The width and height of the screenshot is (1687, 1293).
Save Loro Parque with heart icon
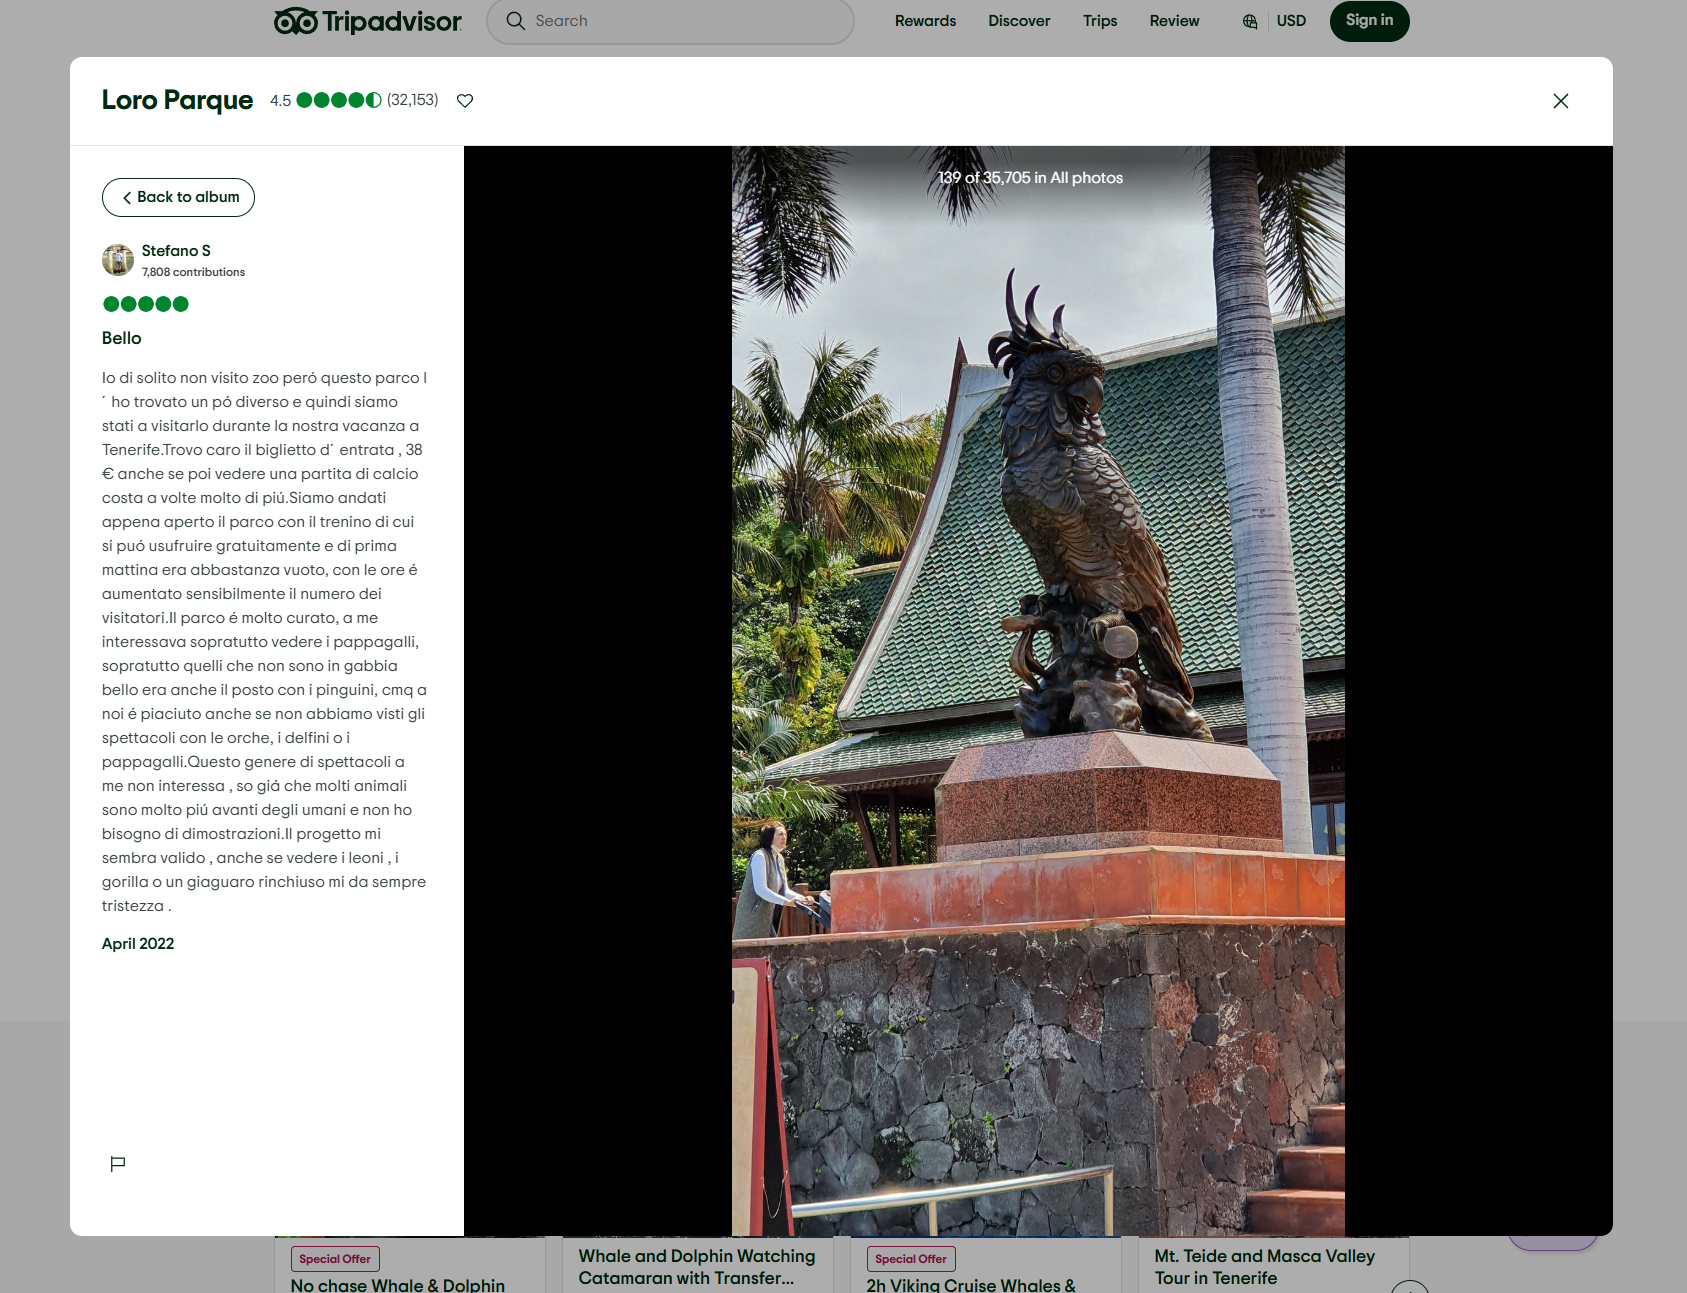(x=465, y=100)
